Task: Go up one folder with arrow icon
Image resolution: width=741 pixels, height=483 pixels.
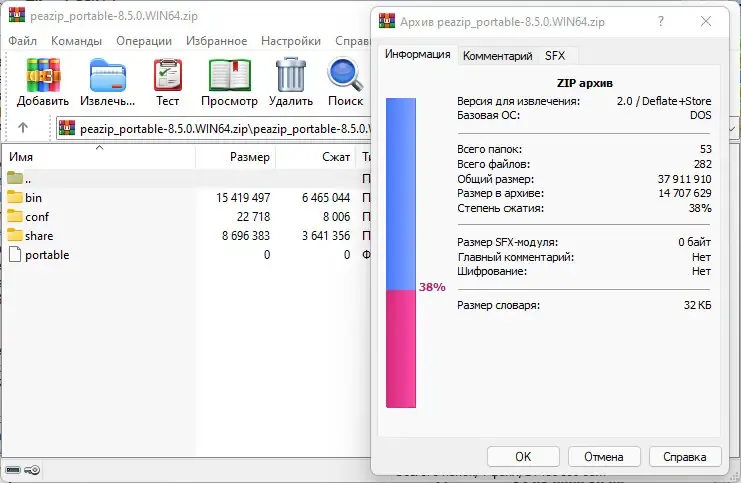Action: (x=23, y=127)
